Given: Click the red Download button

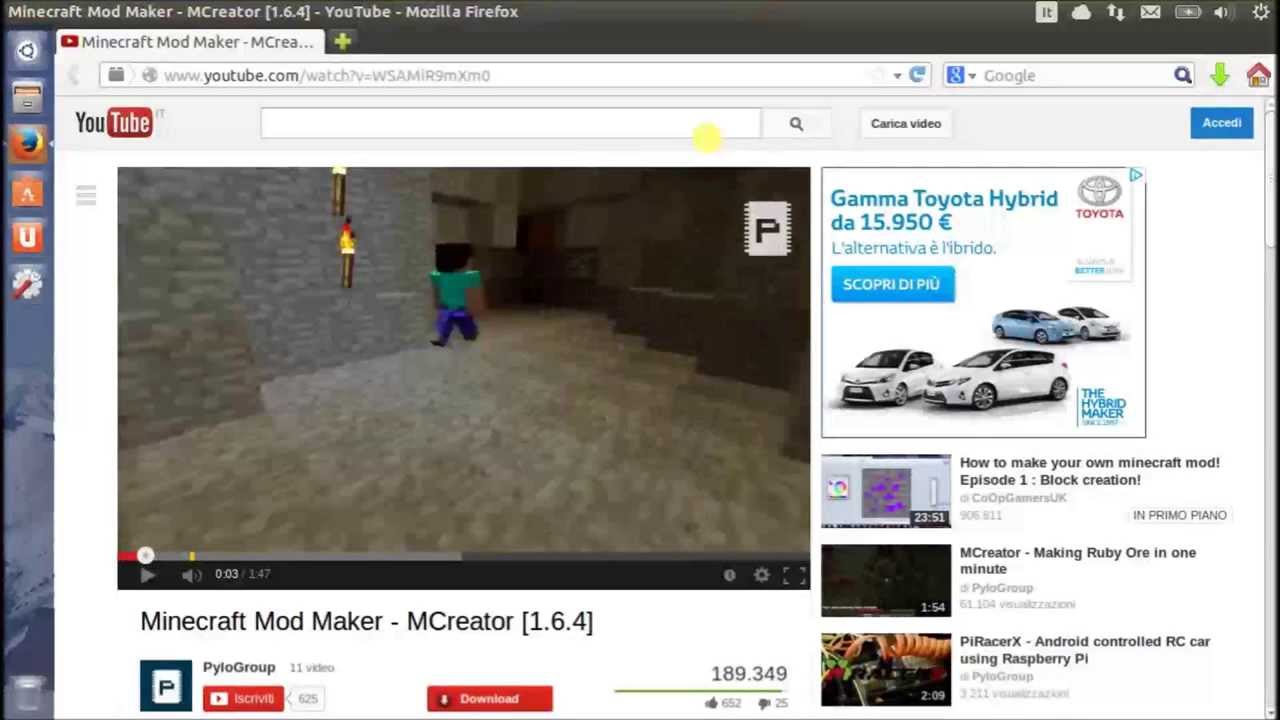Looking at the screenshot, I should click(489, 699).
